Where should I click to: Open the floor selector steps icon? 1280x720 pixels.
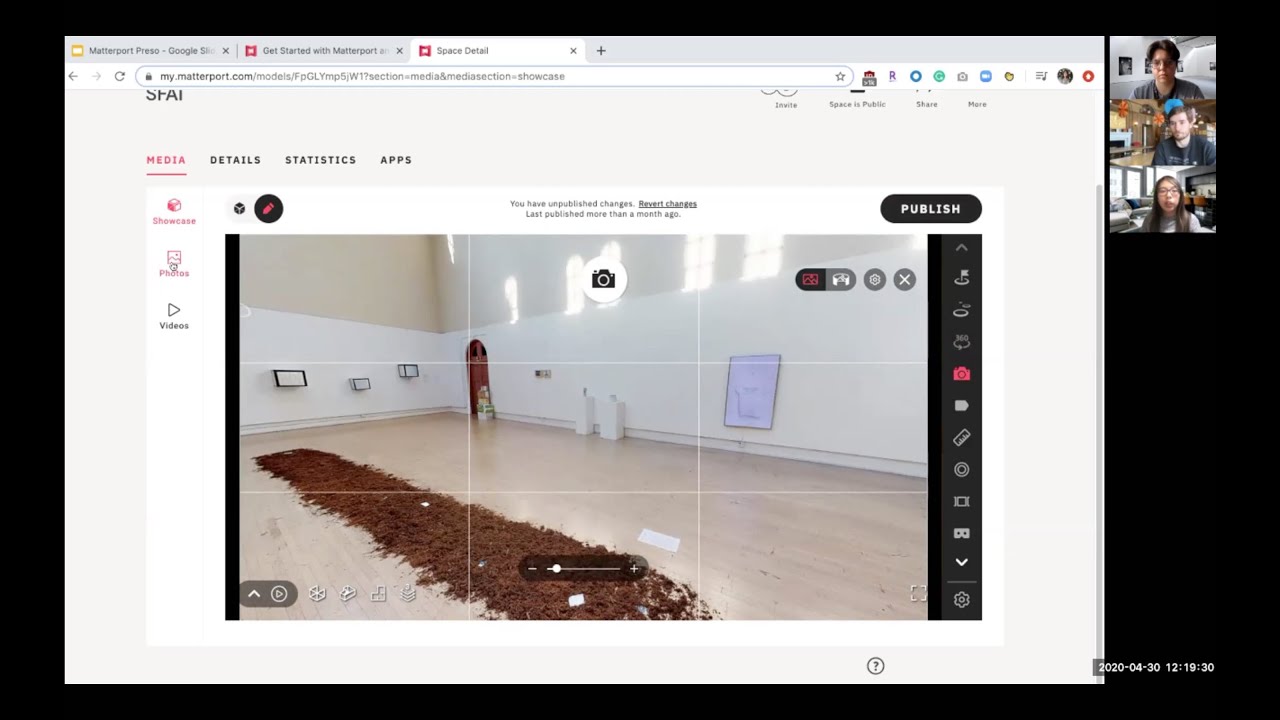click(378, 594)
